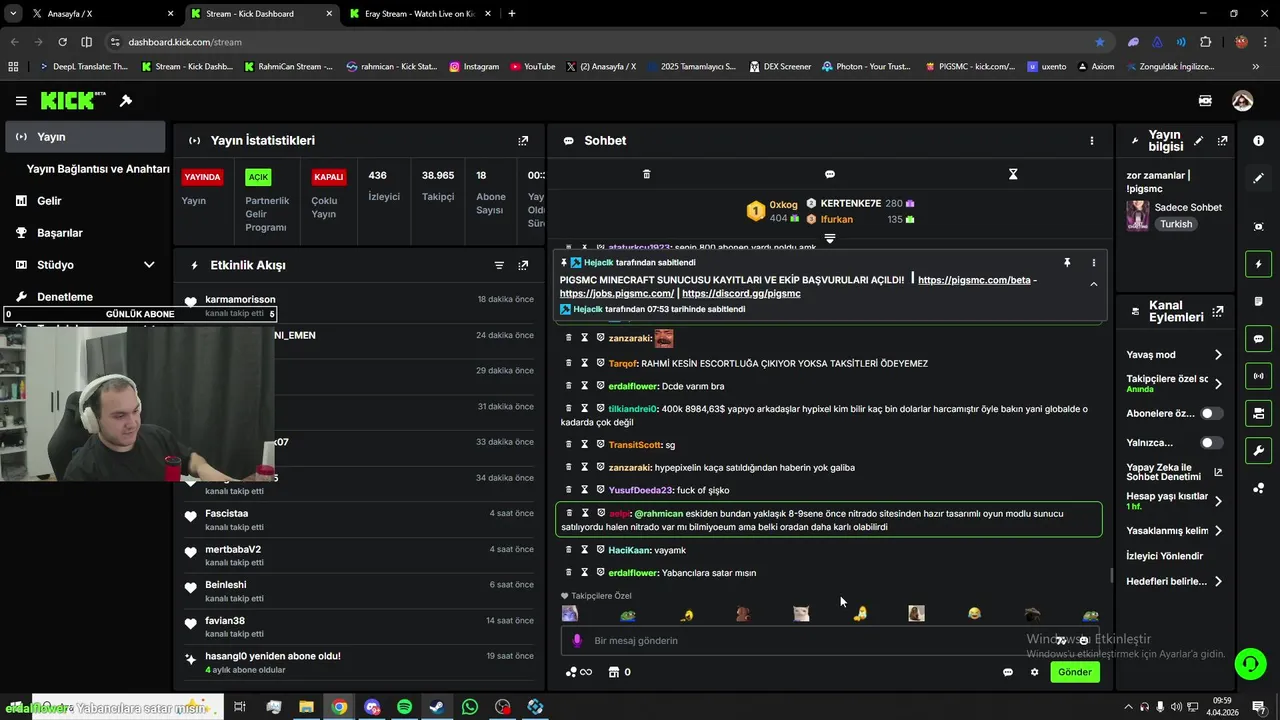Toggle the broadcast signal widget in right sidebar
Screen dimensions: 1280x720
pyautogui.click(x=1258, y=376)
